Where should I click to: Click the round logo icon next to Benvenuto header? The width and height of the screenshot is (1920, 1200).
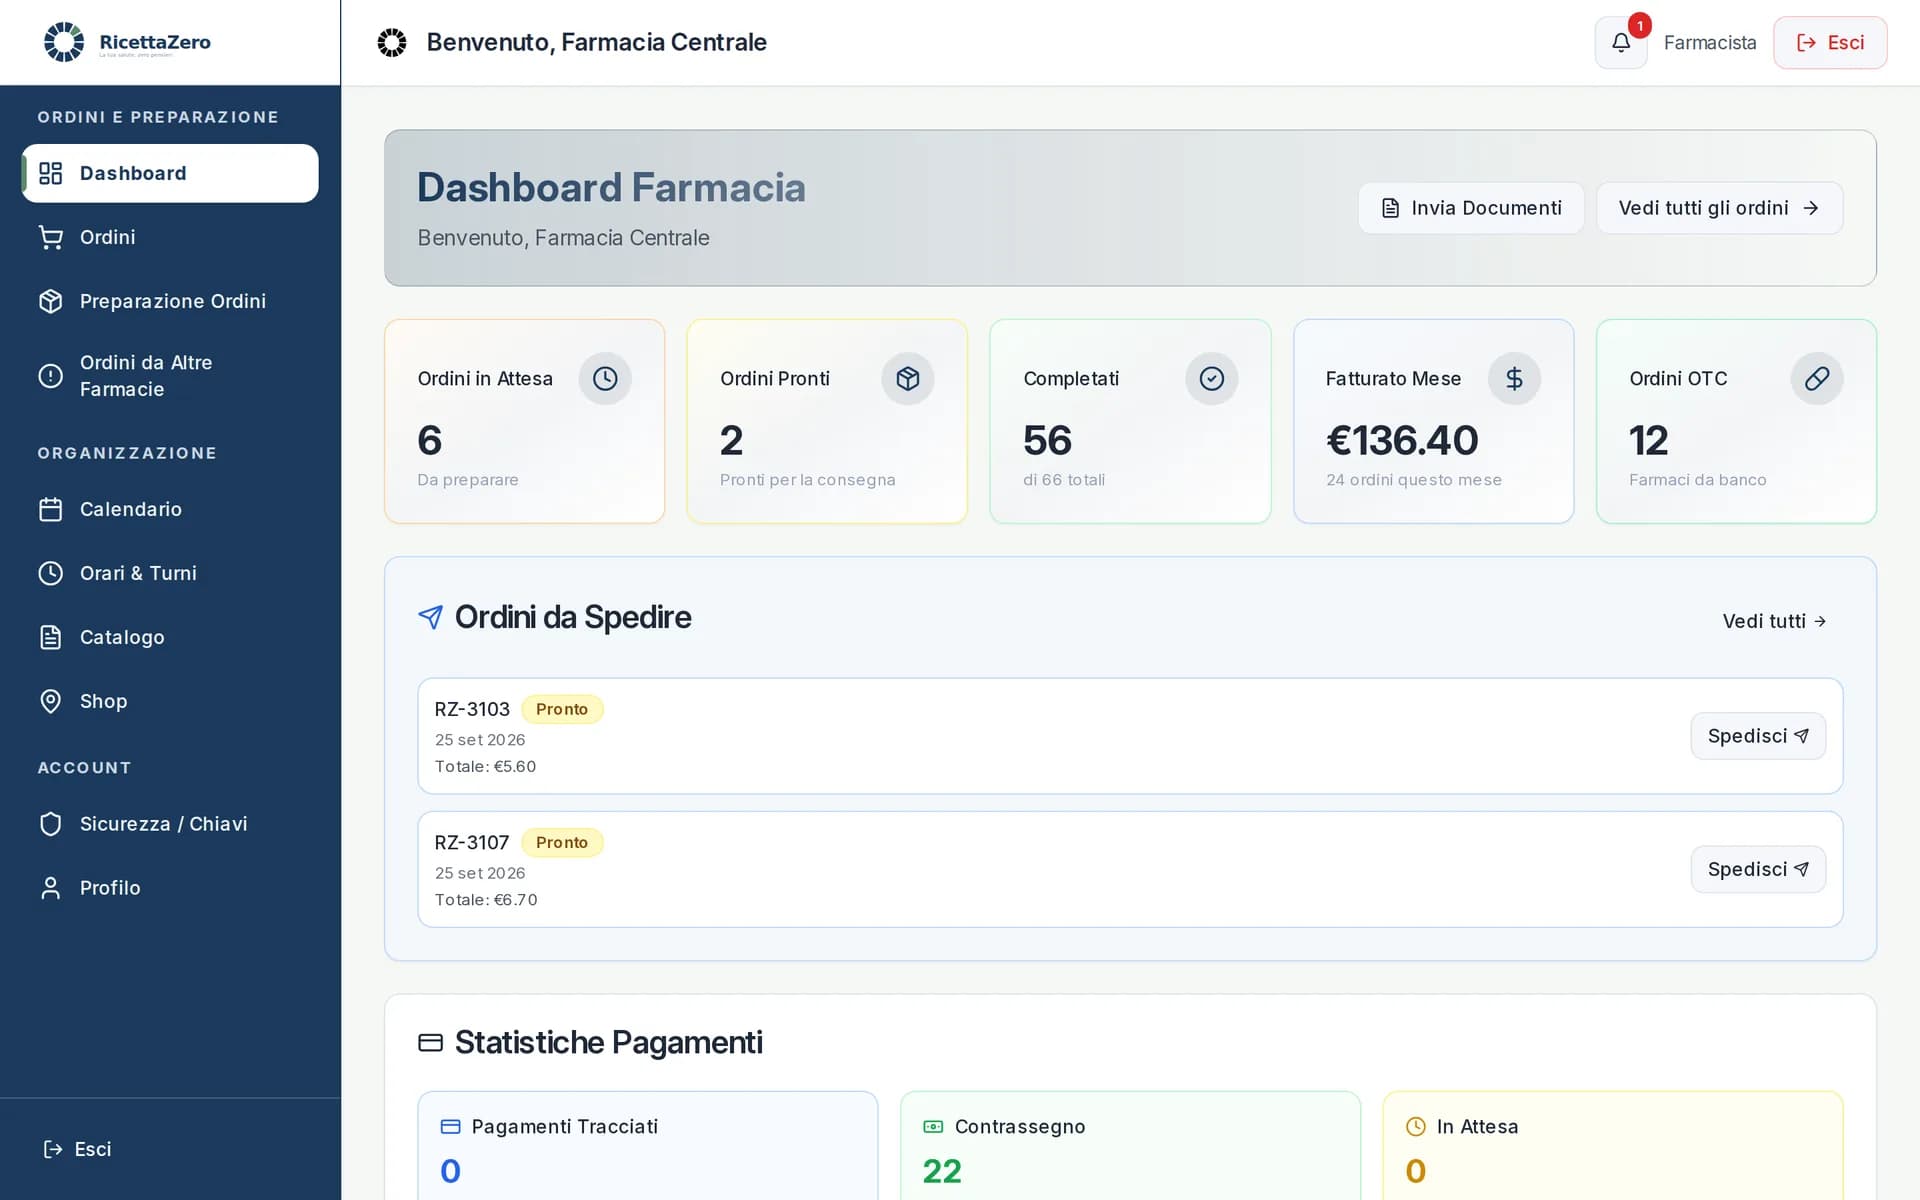[392, 42]
